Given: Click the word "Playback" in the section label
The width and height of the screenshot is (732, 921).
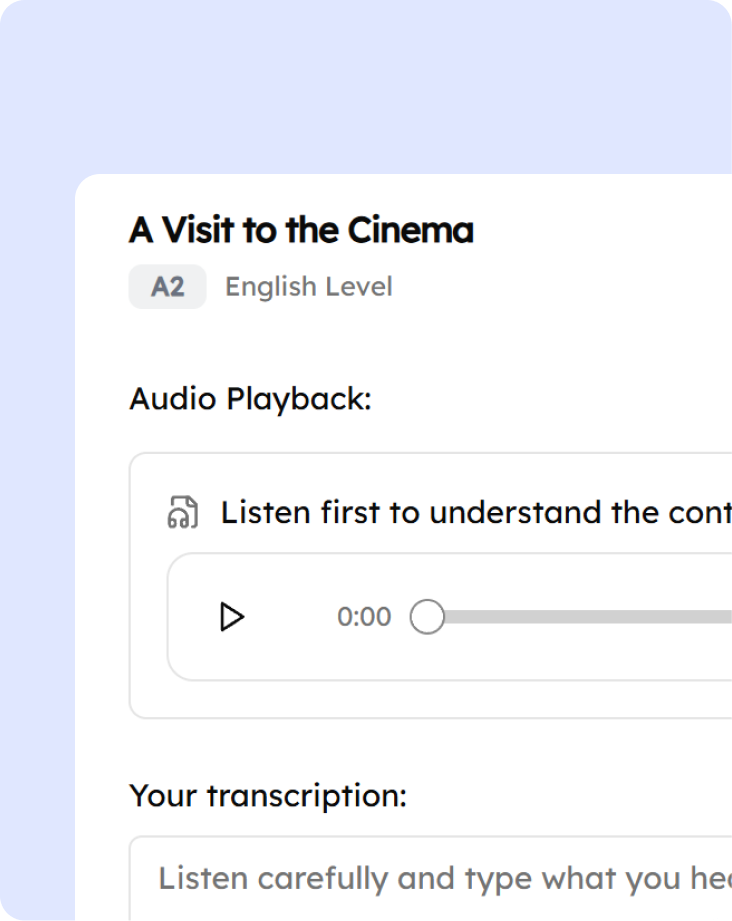Looking at the screenshot, I should [x=298, y=399].
